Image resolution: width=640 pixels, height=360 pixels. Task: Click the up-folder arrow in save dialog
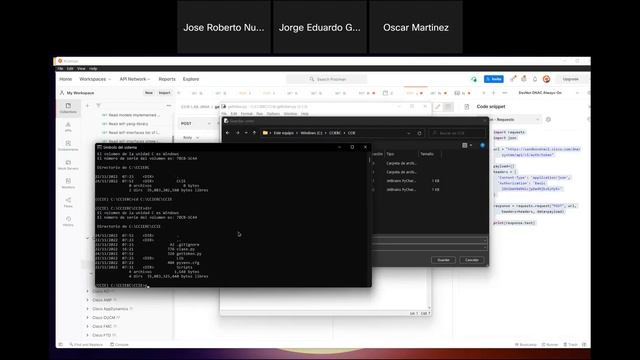pyautogui.click(x=254, y=133)
